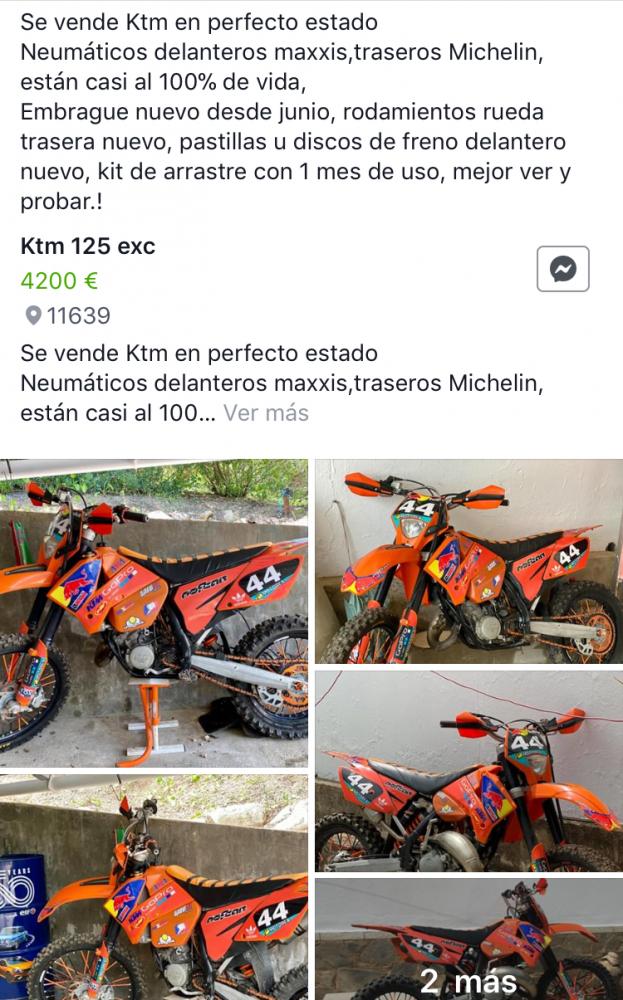Open the photo showing the bike's headlight front
Screen dimensions: 623x1000
pos(469,561)
